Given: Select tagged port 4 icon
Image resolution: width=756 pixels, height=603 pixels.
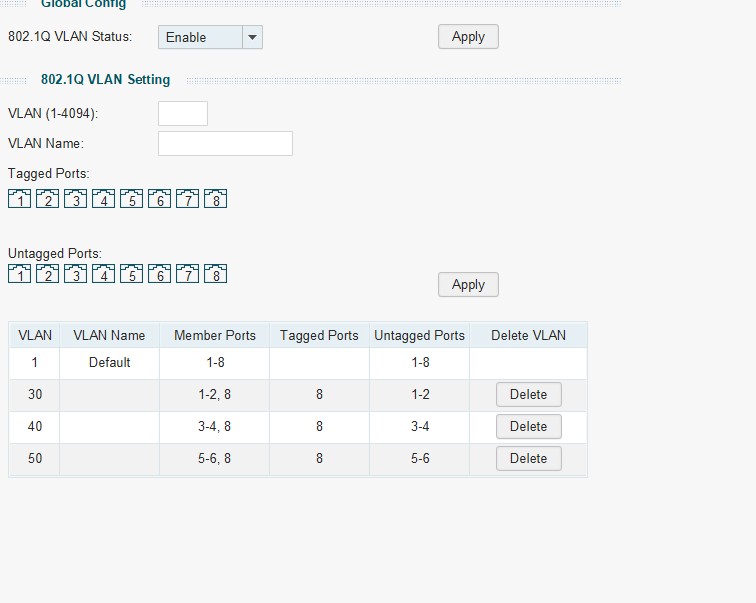Looking at the screenshot, I should click(x=103, y=199).
